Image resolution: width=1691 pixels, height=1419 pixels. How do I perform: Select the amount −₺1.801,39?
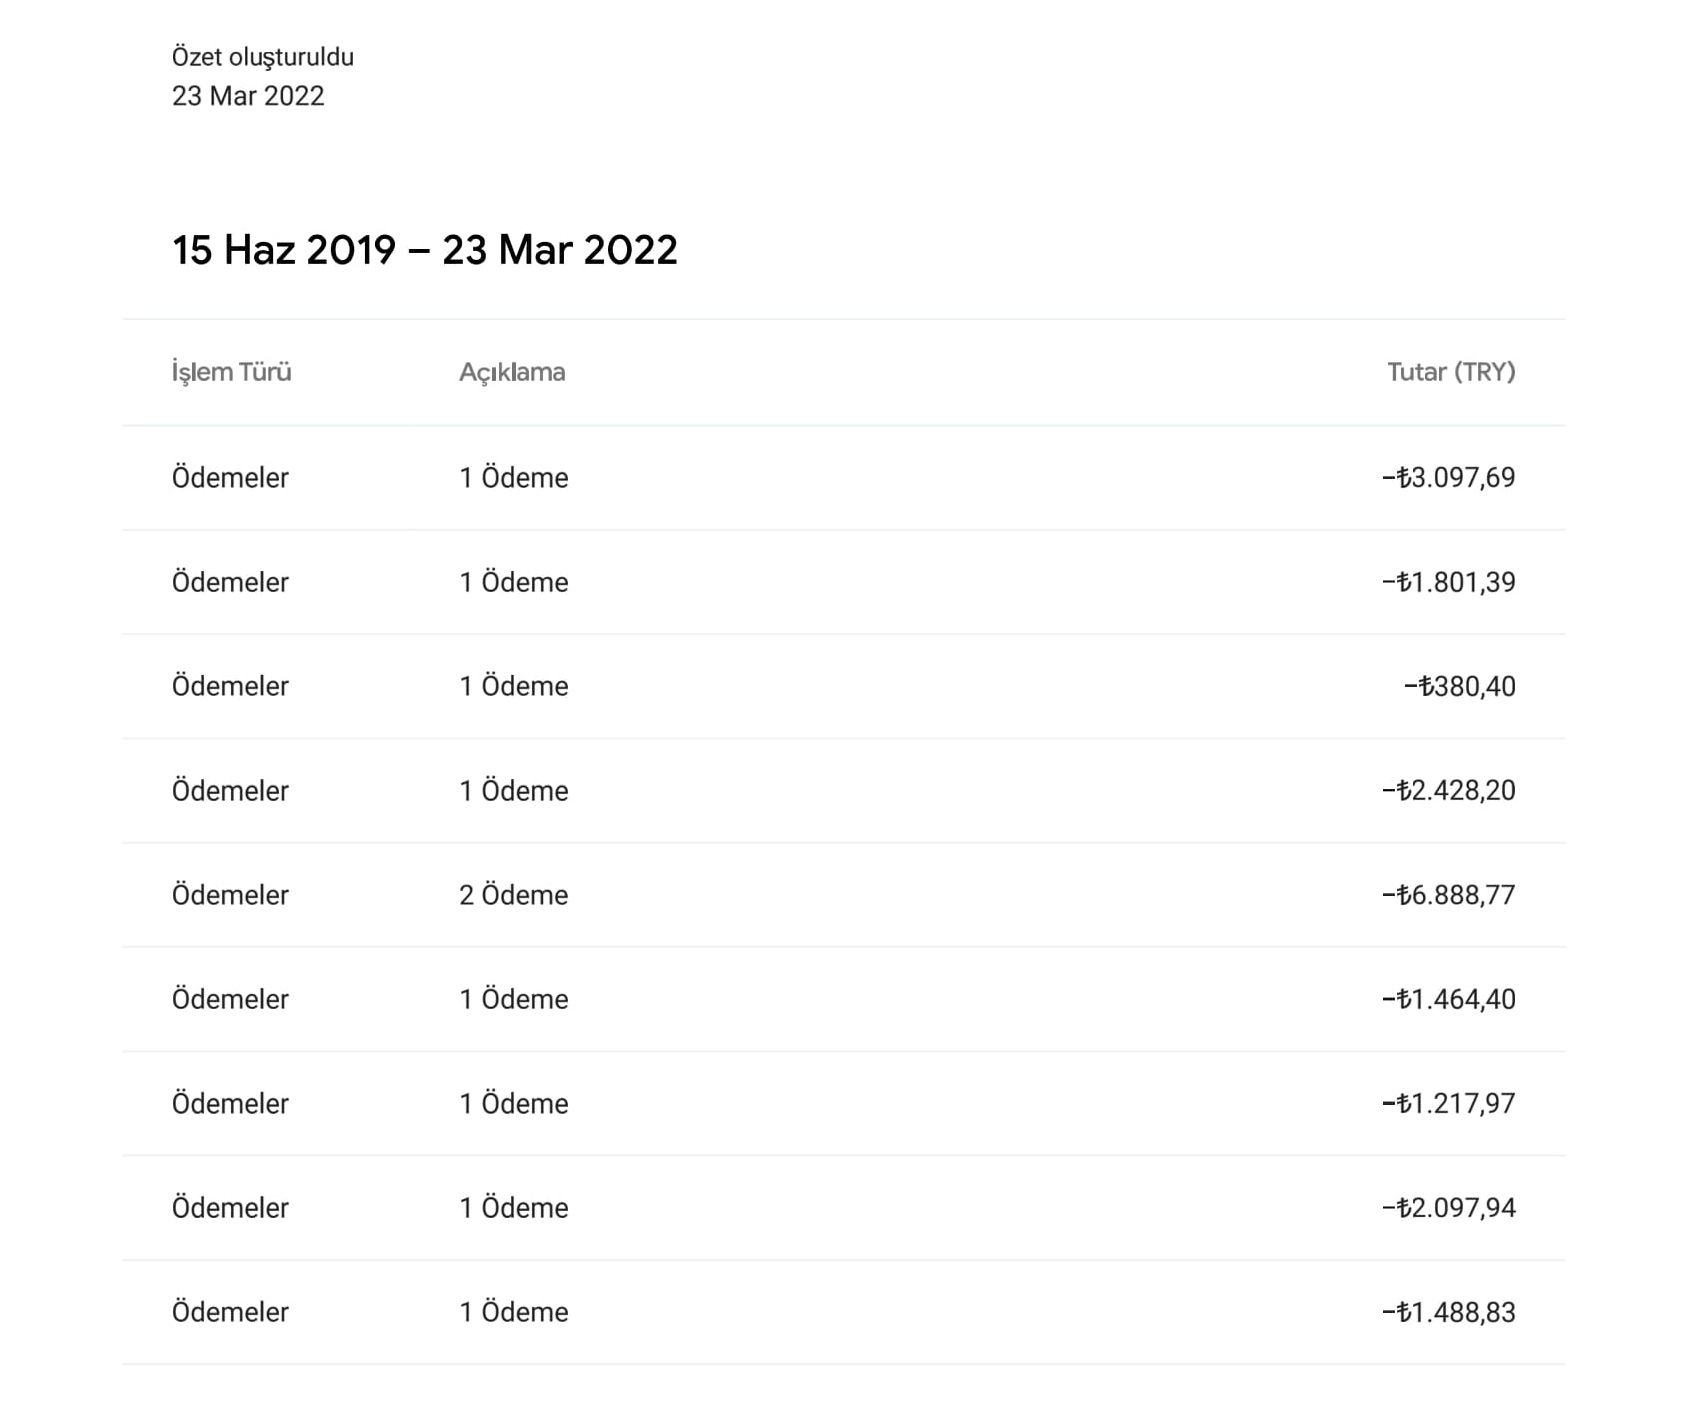[1448, 582]
